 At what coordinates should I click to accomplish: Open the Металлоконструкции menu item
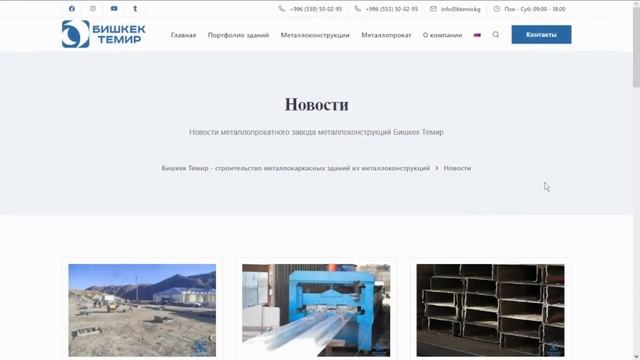(x=315, y=35)
